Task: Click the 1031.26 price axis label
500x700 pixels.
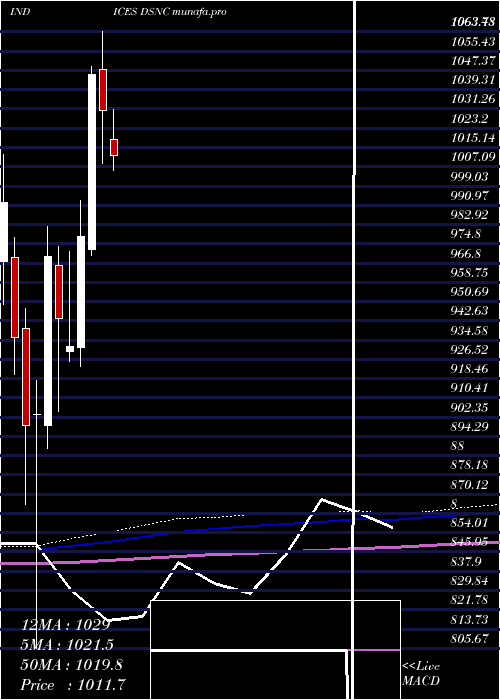Action: tap(473, 99)
